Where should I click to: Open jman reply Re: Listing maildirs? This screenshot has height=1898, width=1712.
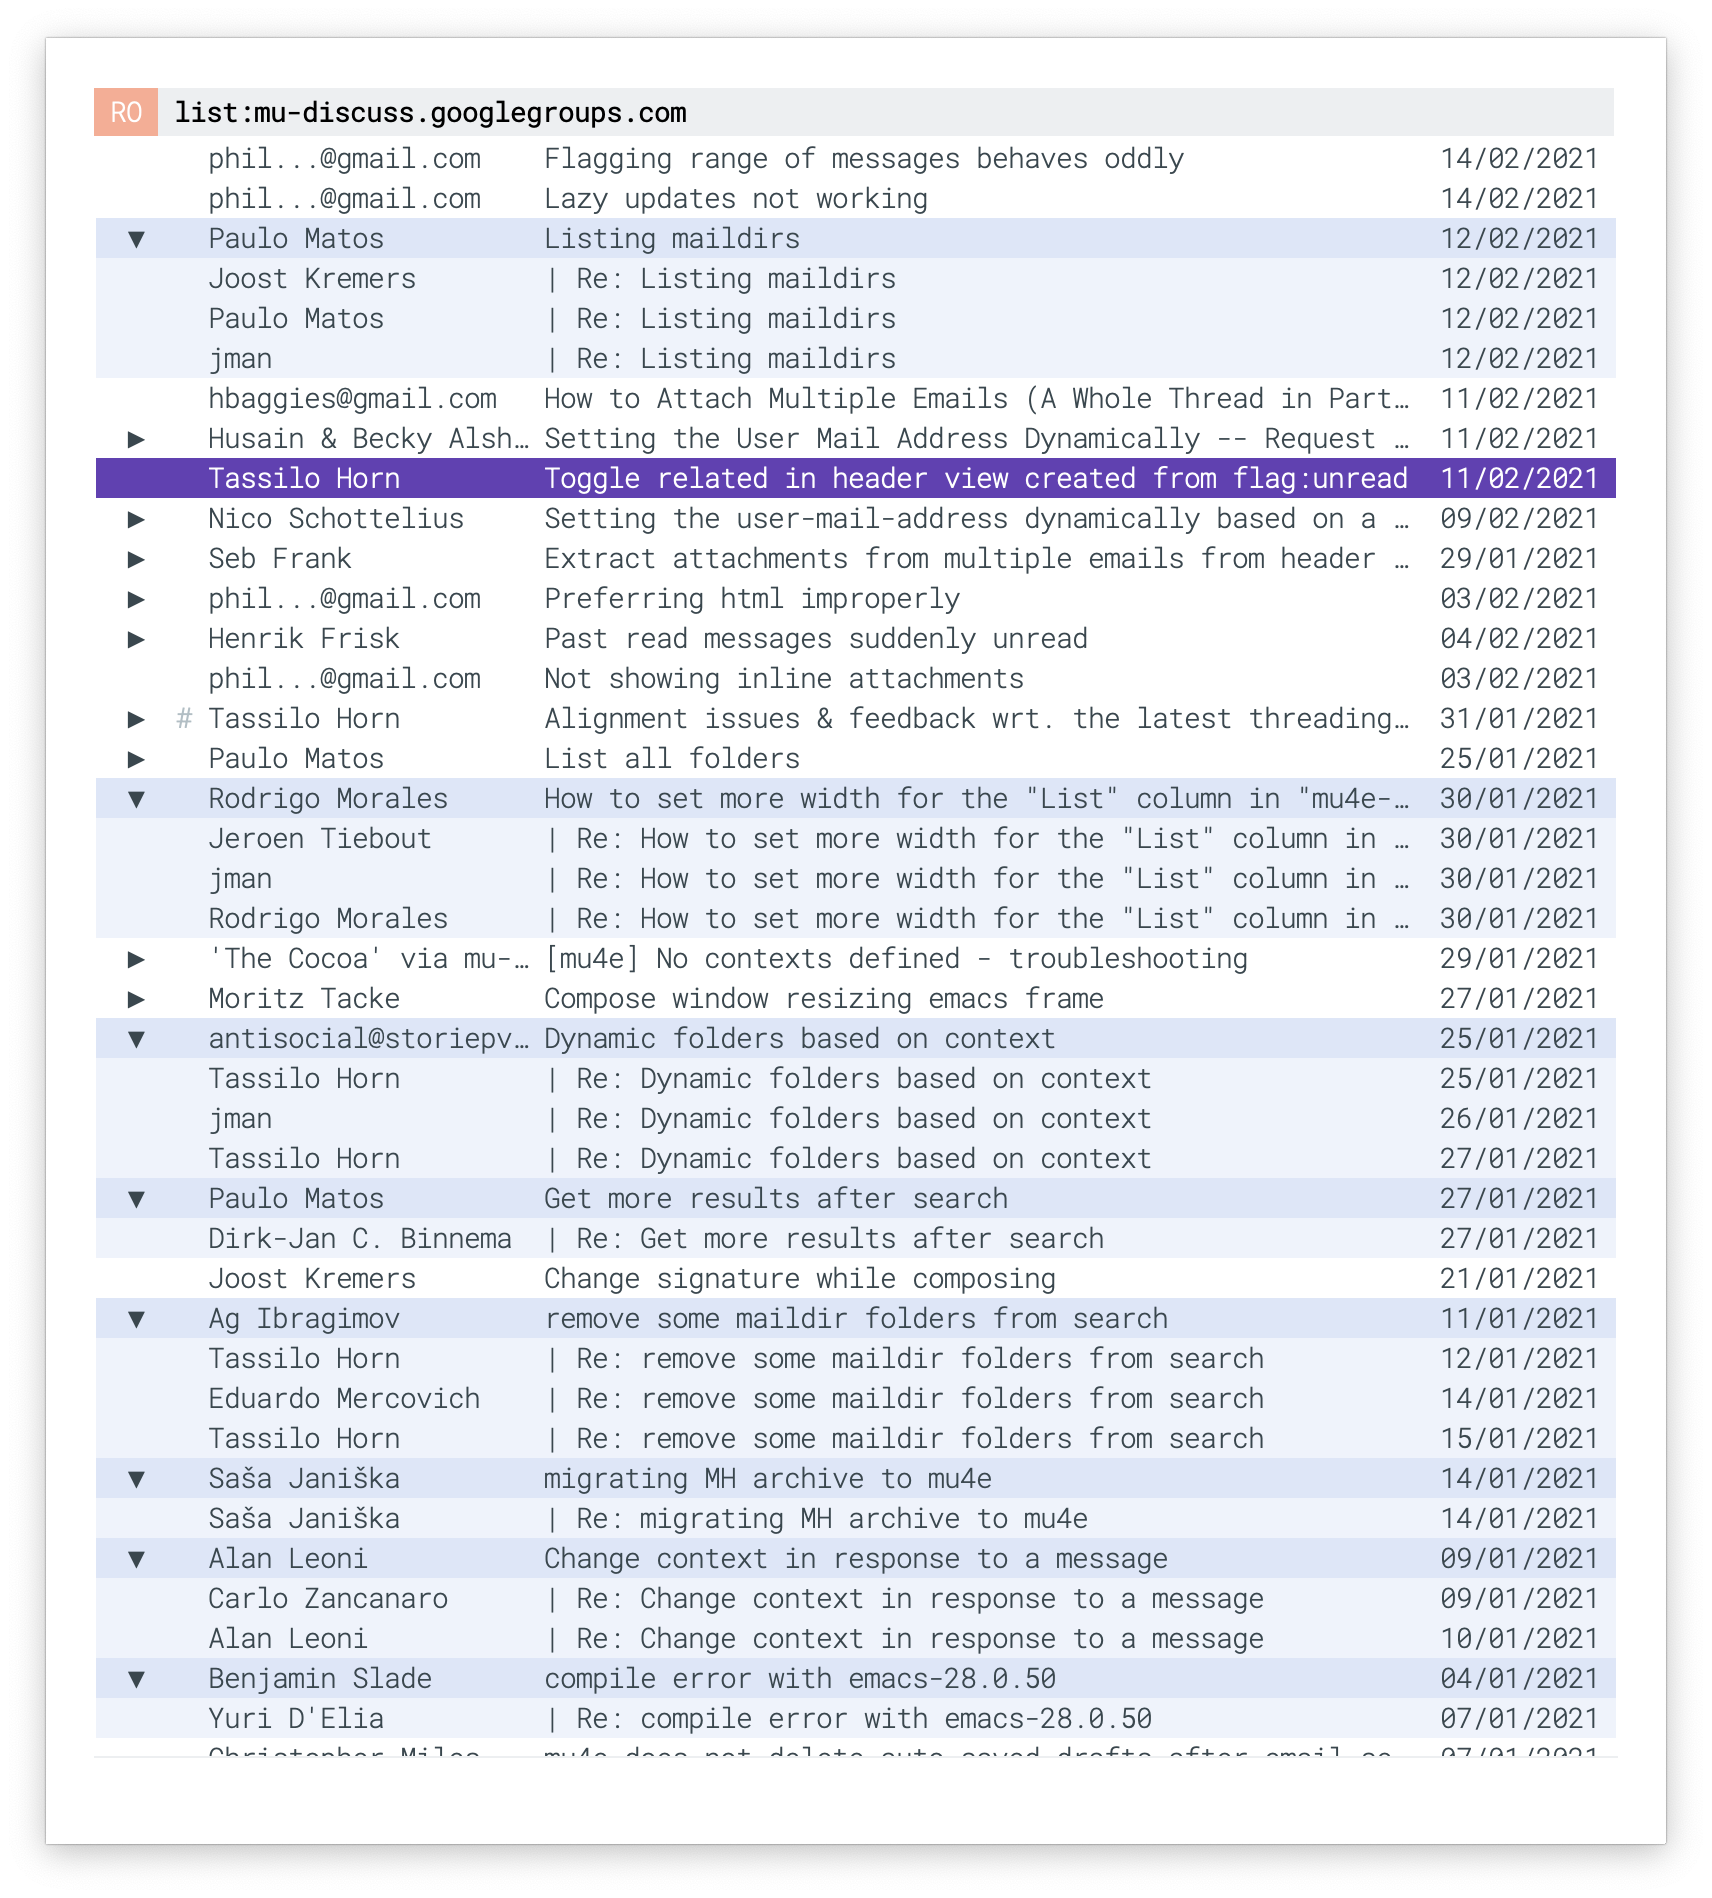pyautogui.click(x=856, y=359)
